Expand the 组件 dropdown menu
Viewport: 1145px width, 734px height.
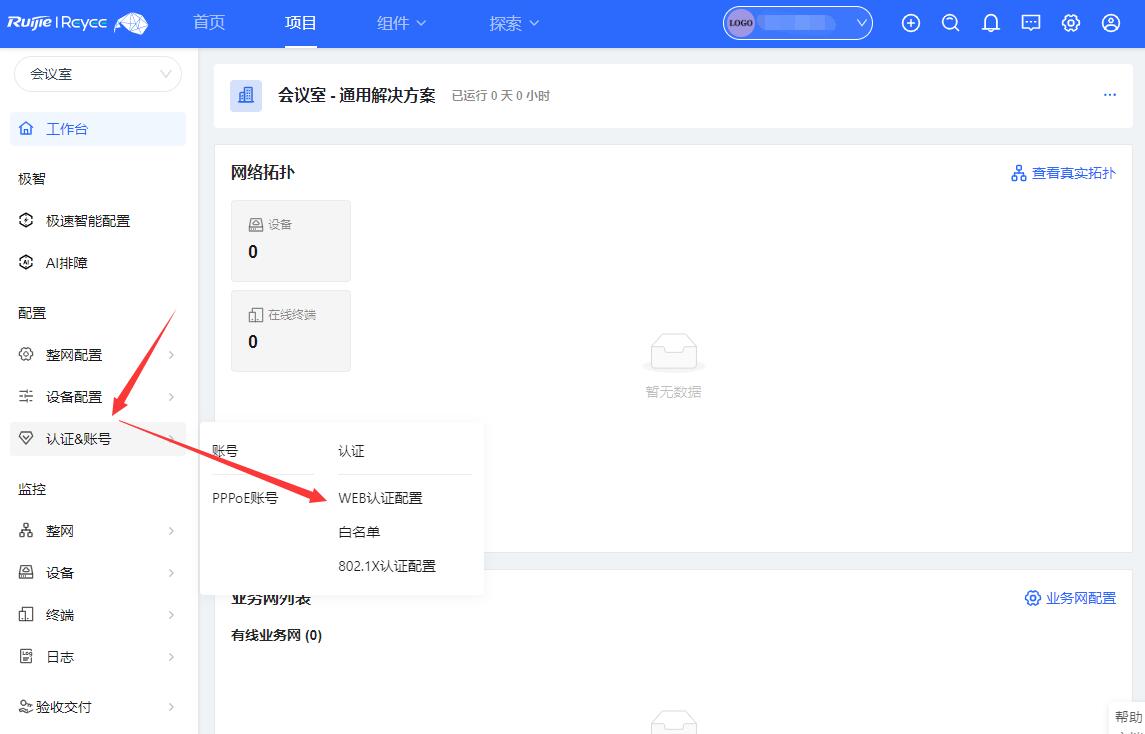click(401, 23)
